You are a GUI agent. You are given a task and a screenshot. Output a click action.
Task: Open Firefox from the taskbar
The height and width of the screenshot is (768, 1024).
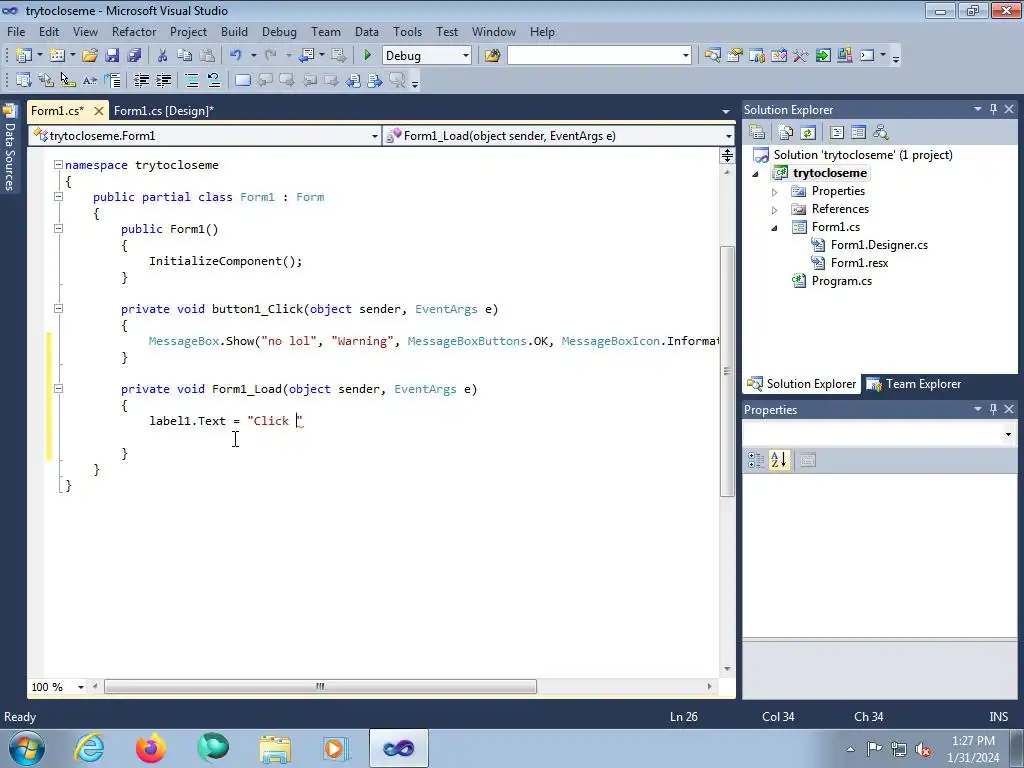click(150, 748)
